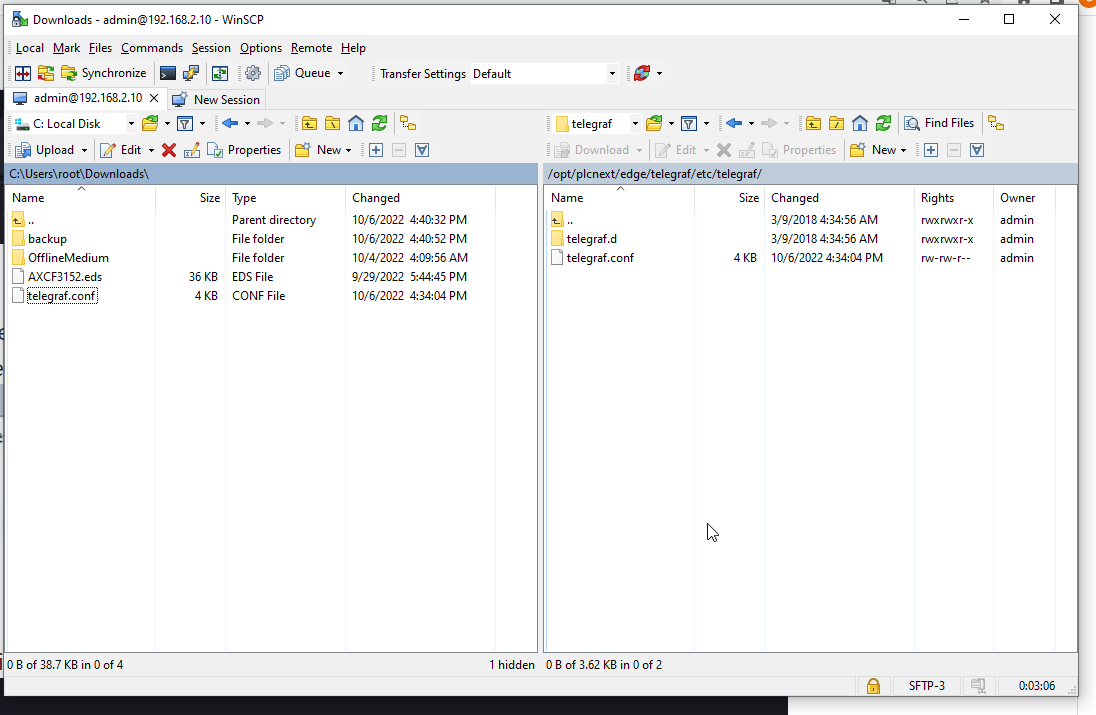The height and width of the screenshot is (715, 1096).
Task: Click the session lock icon in status bar
Action: click(x=873, y=686)
